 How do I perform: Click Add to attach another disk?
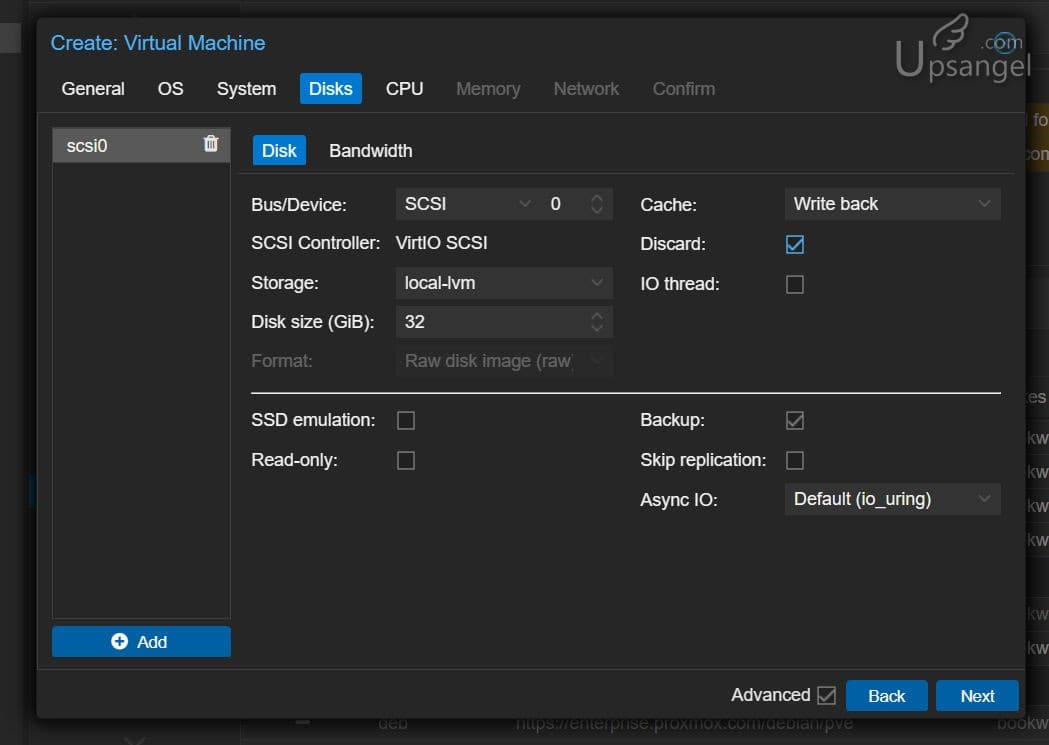[140, 641]
